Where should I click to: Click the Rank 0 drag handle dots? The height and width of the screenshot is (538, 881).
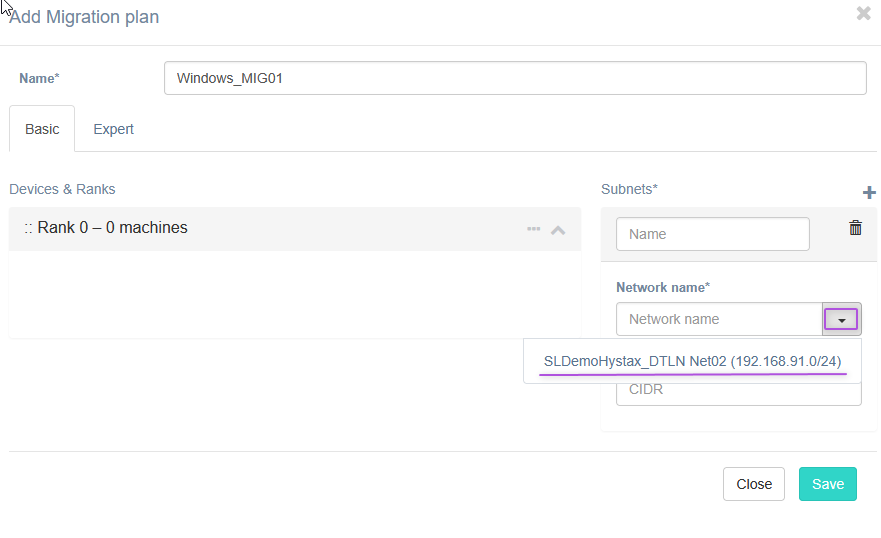(x=28, y=228)
